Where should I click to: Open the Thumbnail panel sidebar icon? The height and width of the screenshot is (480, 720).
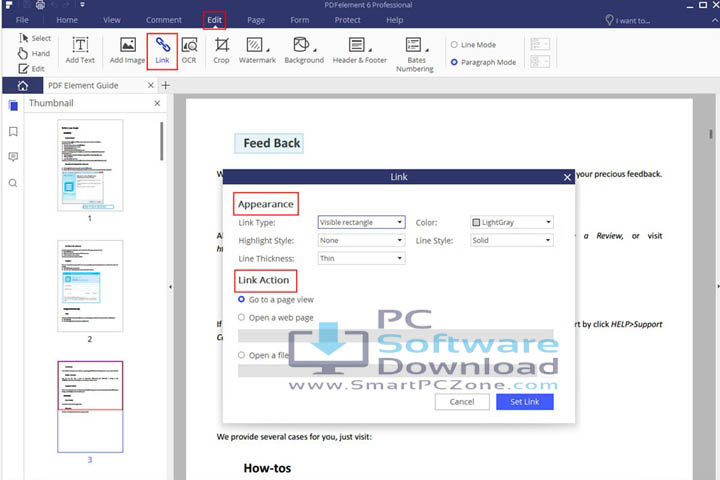[13, 106]
